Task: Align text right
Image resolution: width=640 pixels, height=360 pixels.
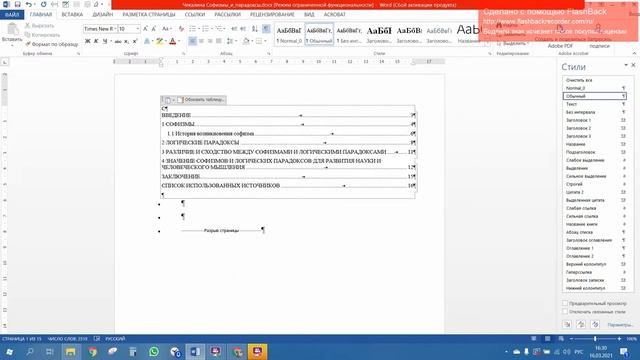Action: click(210, 41)
